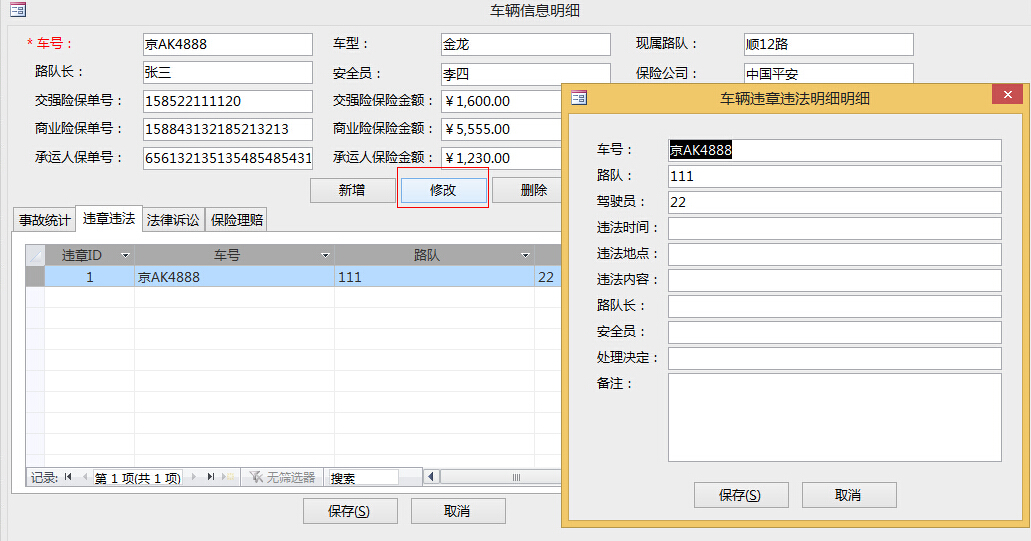Click the 交强险保险金额 field ¥1,600.00
This screenshot has width=1031, height=541.
(502, 101)
